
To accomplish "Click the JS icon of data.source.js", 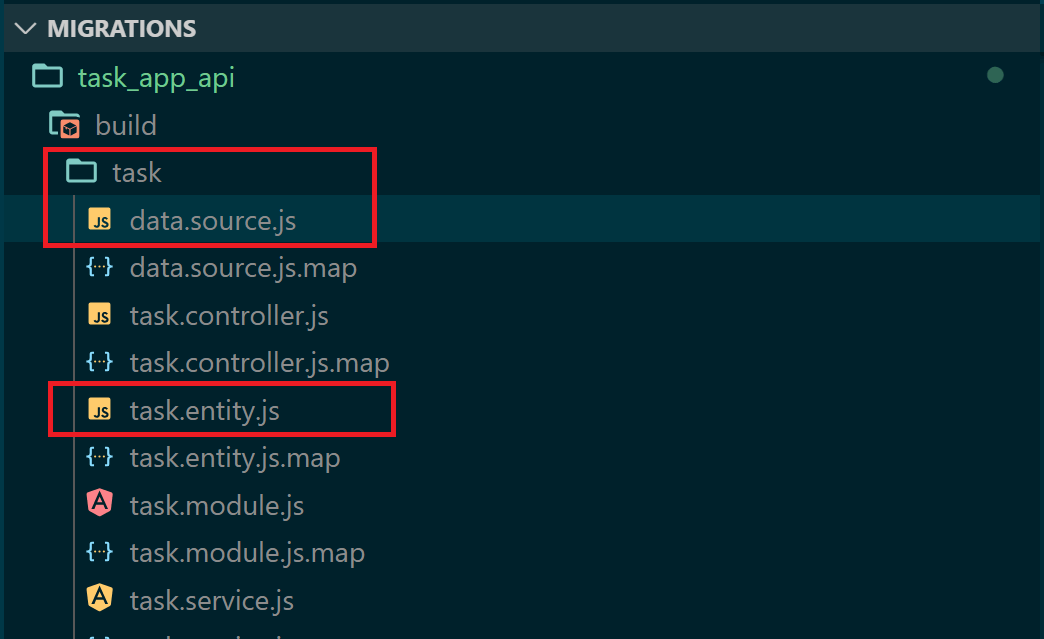I will [x=100, y=220].
